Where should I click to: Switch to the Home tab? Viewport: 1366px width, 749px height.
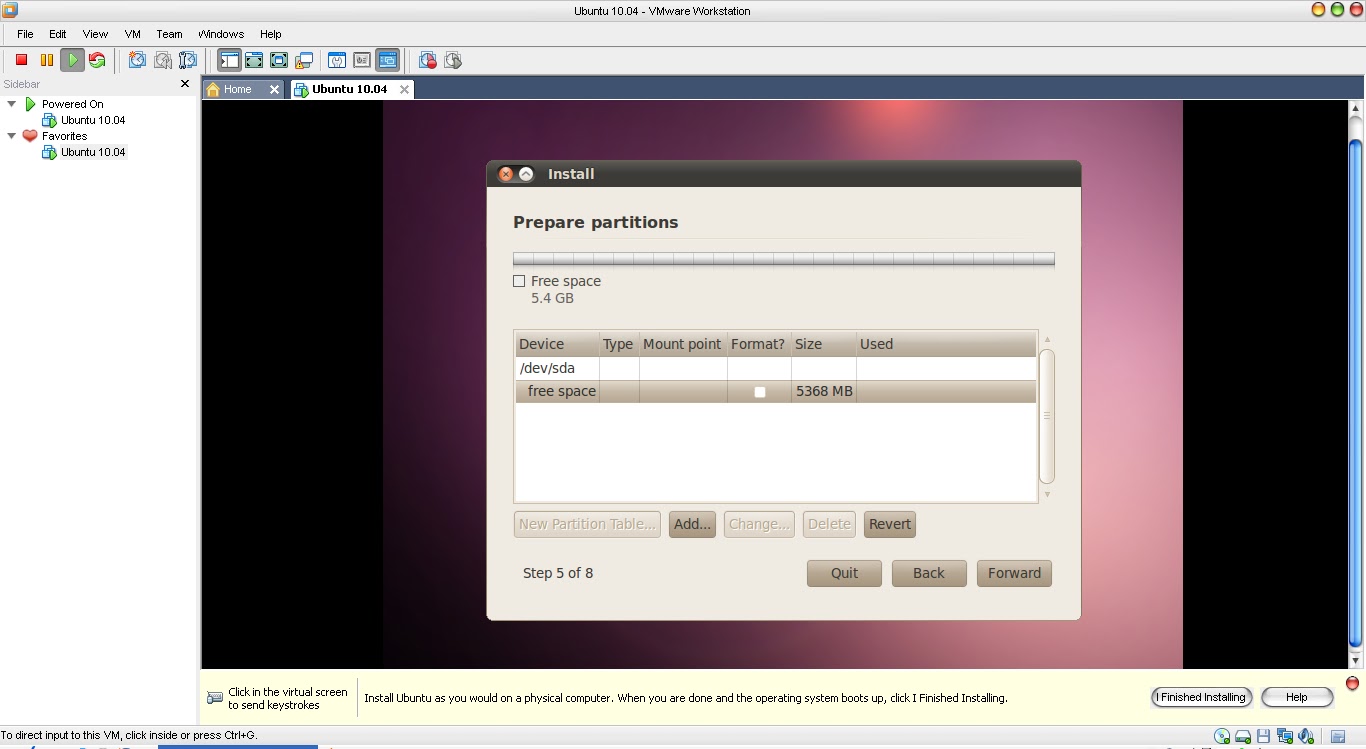tap(237, 89)
